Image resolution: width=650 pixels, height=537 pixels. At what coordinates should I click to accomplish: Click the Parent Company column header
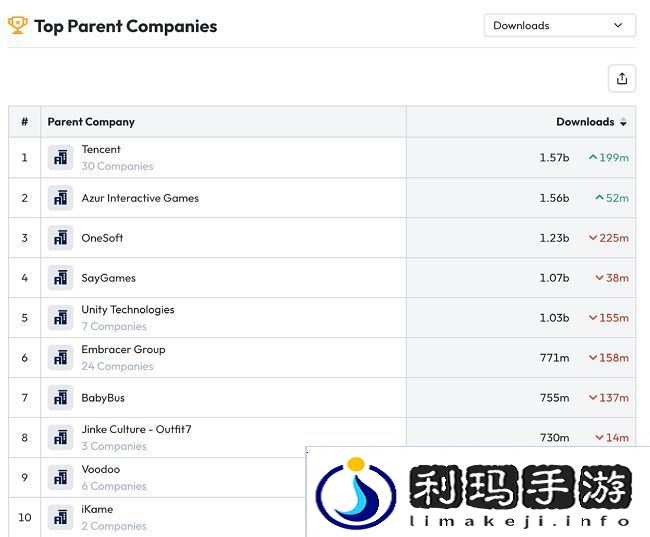(x=91, y=122)
